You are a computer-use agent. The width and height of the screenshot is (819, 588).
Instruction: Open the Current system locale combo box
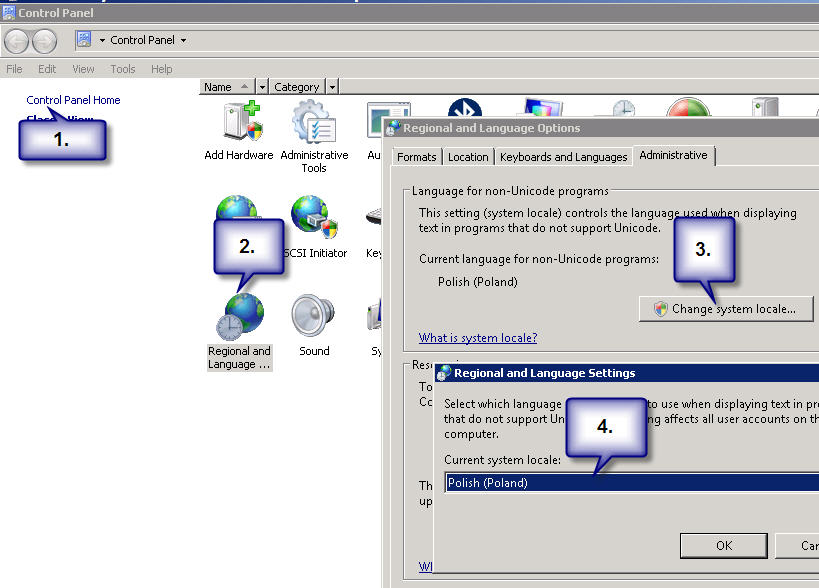click(631, 483)
